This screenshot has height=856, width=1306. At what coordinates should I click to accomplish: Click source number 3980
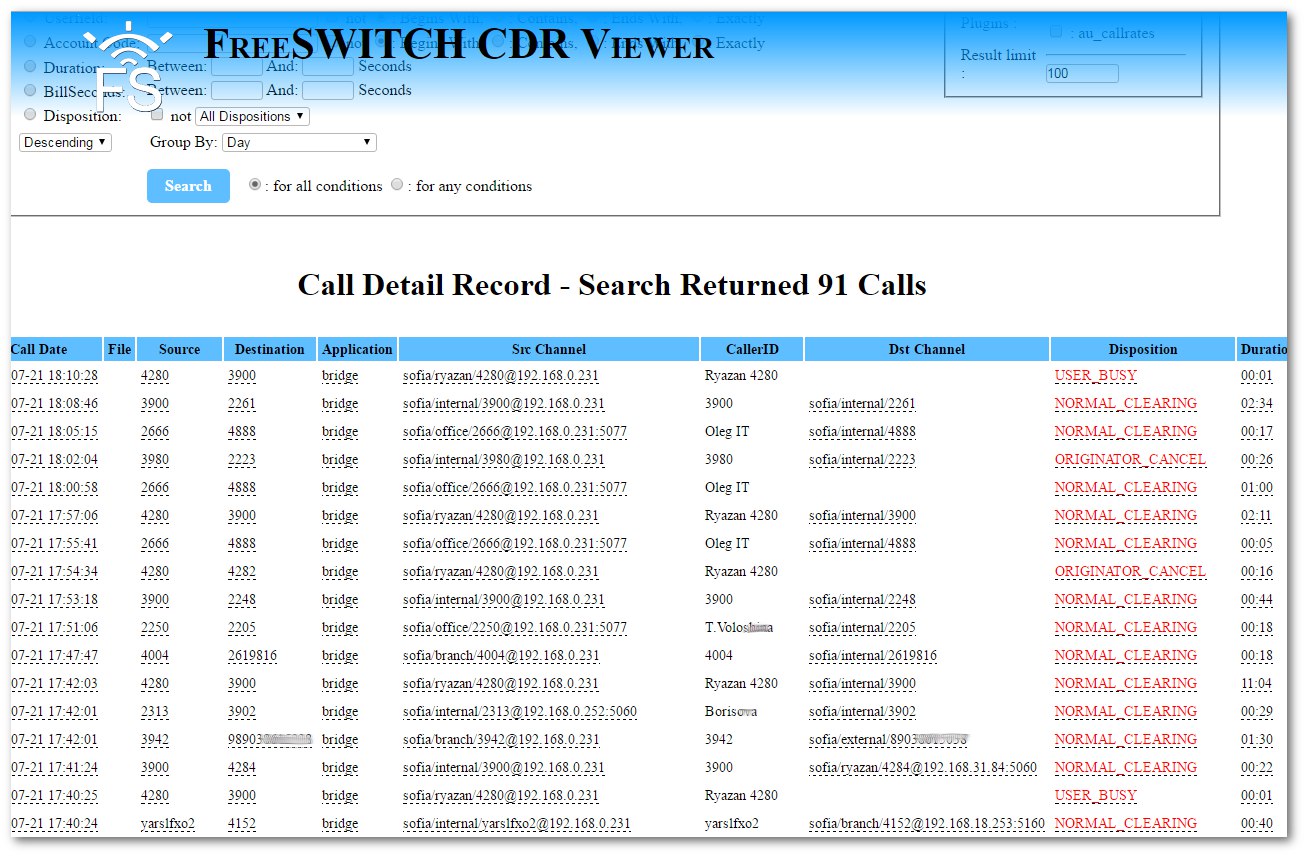click(x=155, y=460)
